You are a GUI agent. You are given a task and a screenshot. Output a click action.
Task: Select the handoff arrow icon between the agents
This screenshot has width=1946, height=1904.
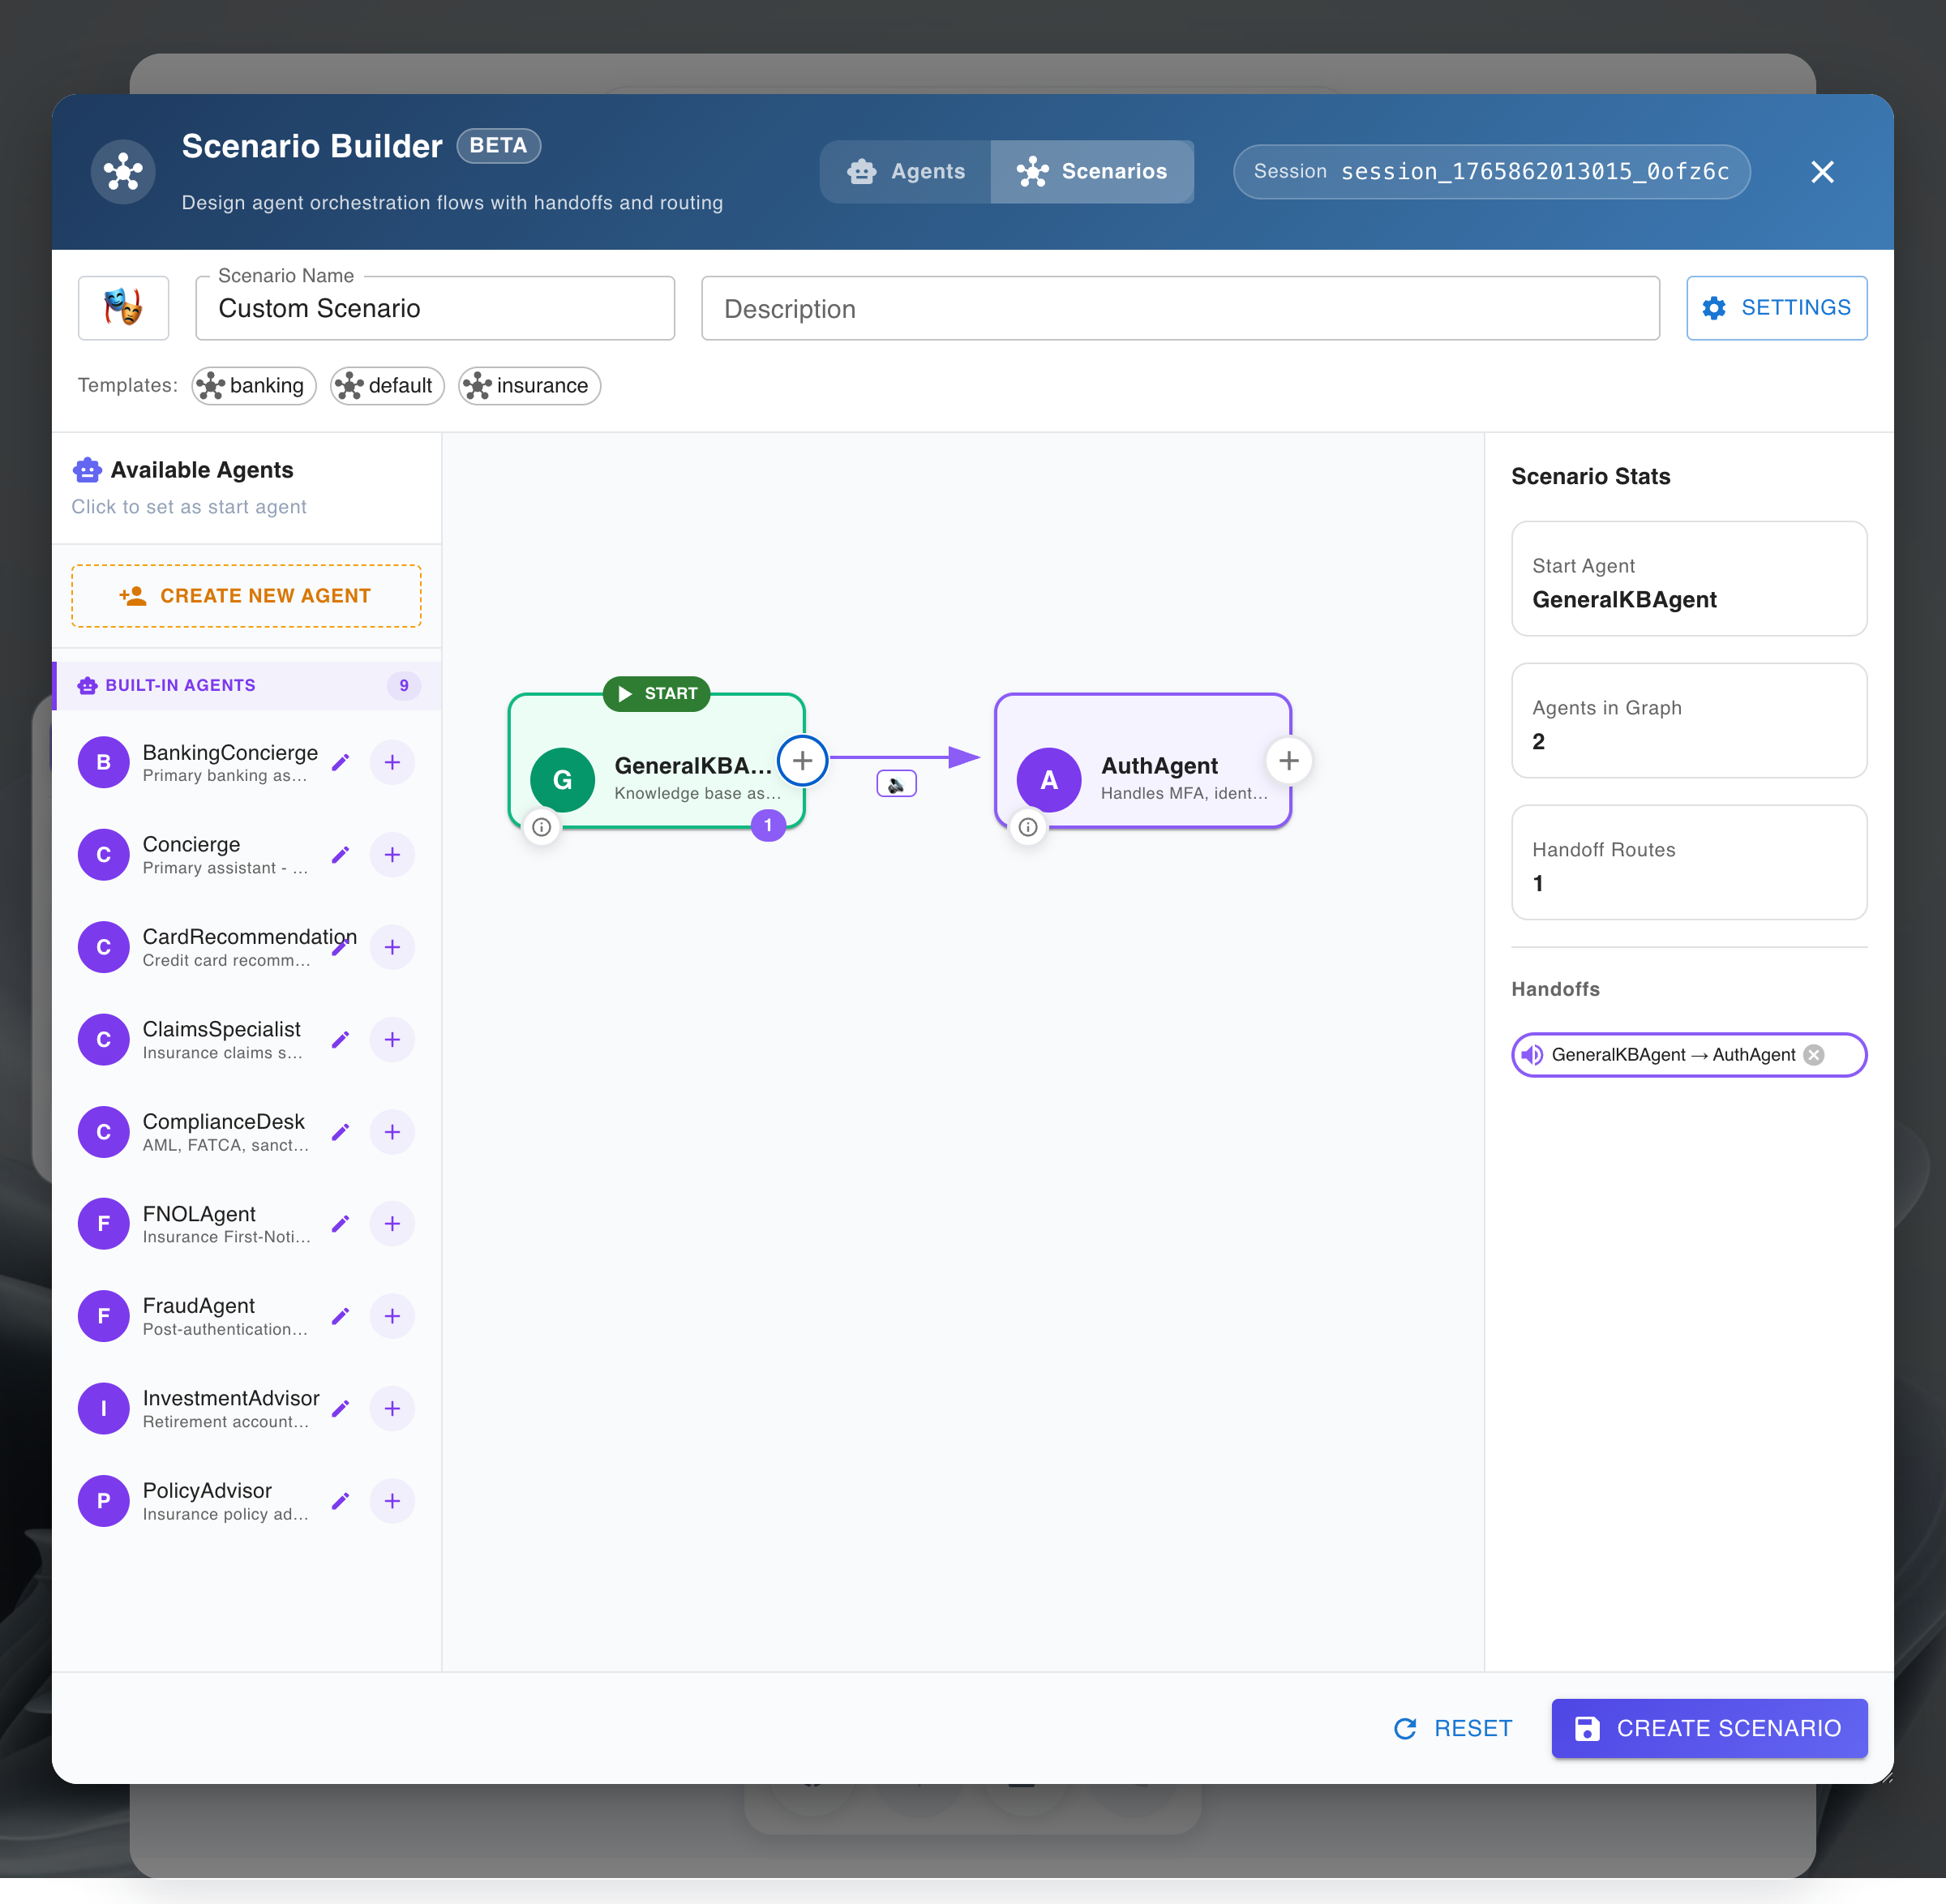pos(895,784)
